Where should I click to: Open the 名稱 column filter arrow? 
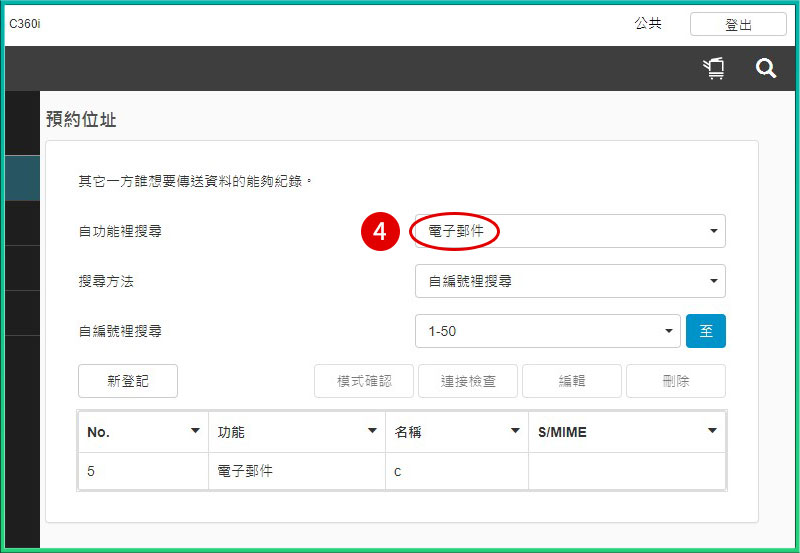pyautogui.click(x=515, y=432)
